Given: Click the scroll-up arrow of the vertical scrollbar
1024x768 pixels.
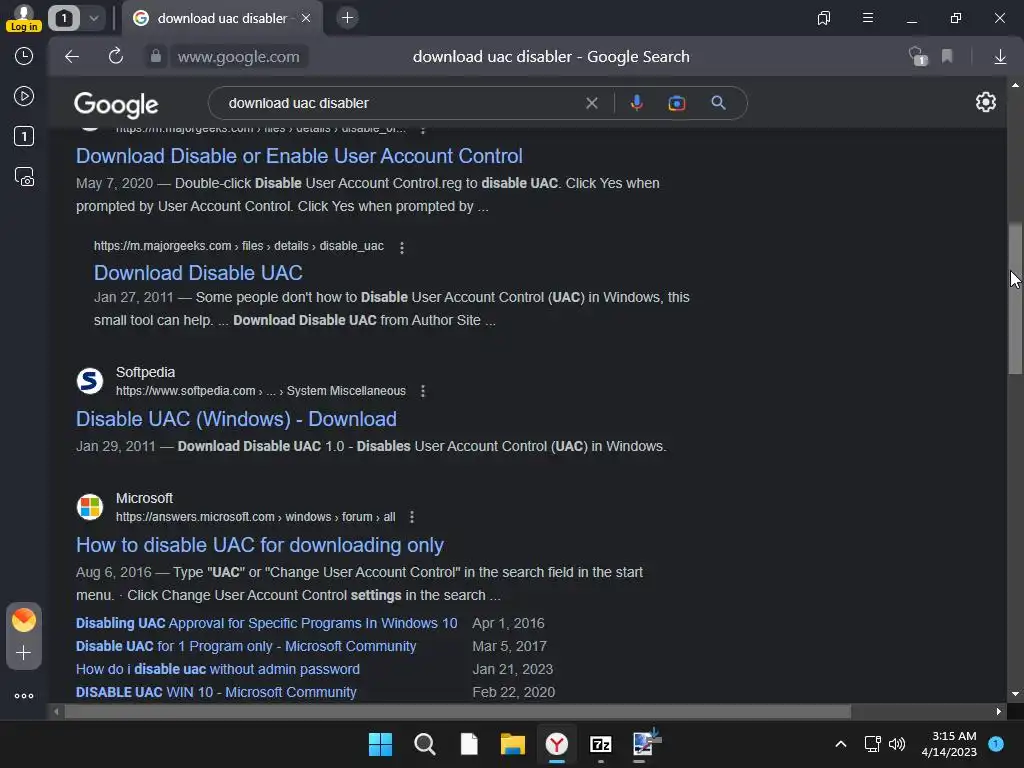Looking at the screenshot, I should (x=1015, y=85).
